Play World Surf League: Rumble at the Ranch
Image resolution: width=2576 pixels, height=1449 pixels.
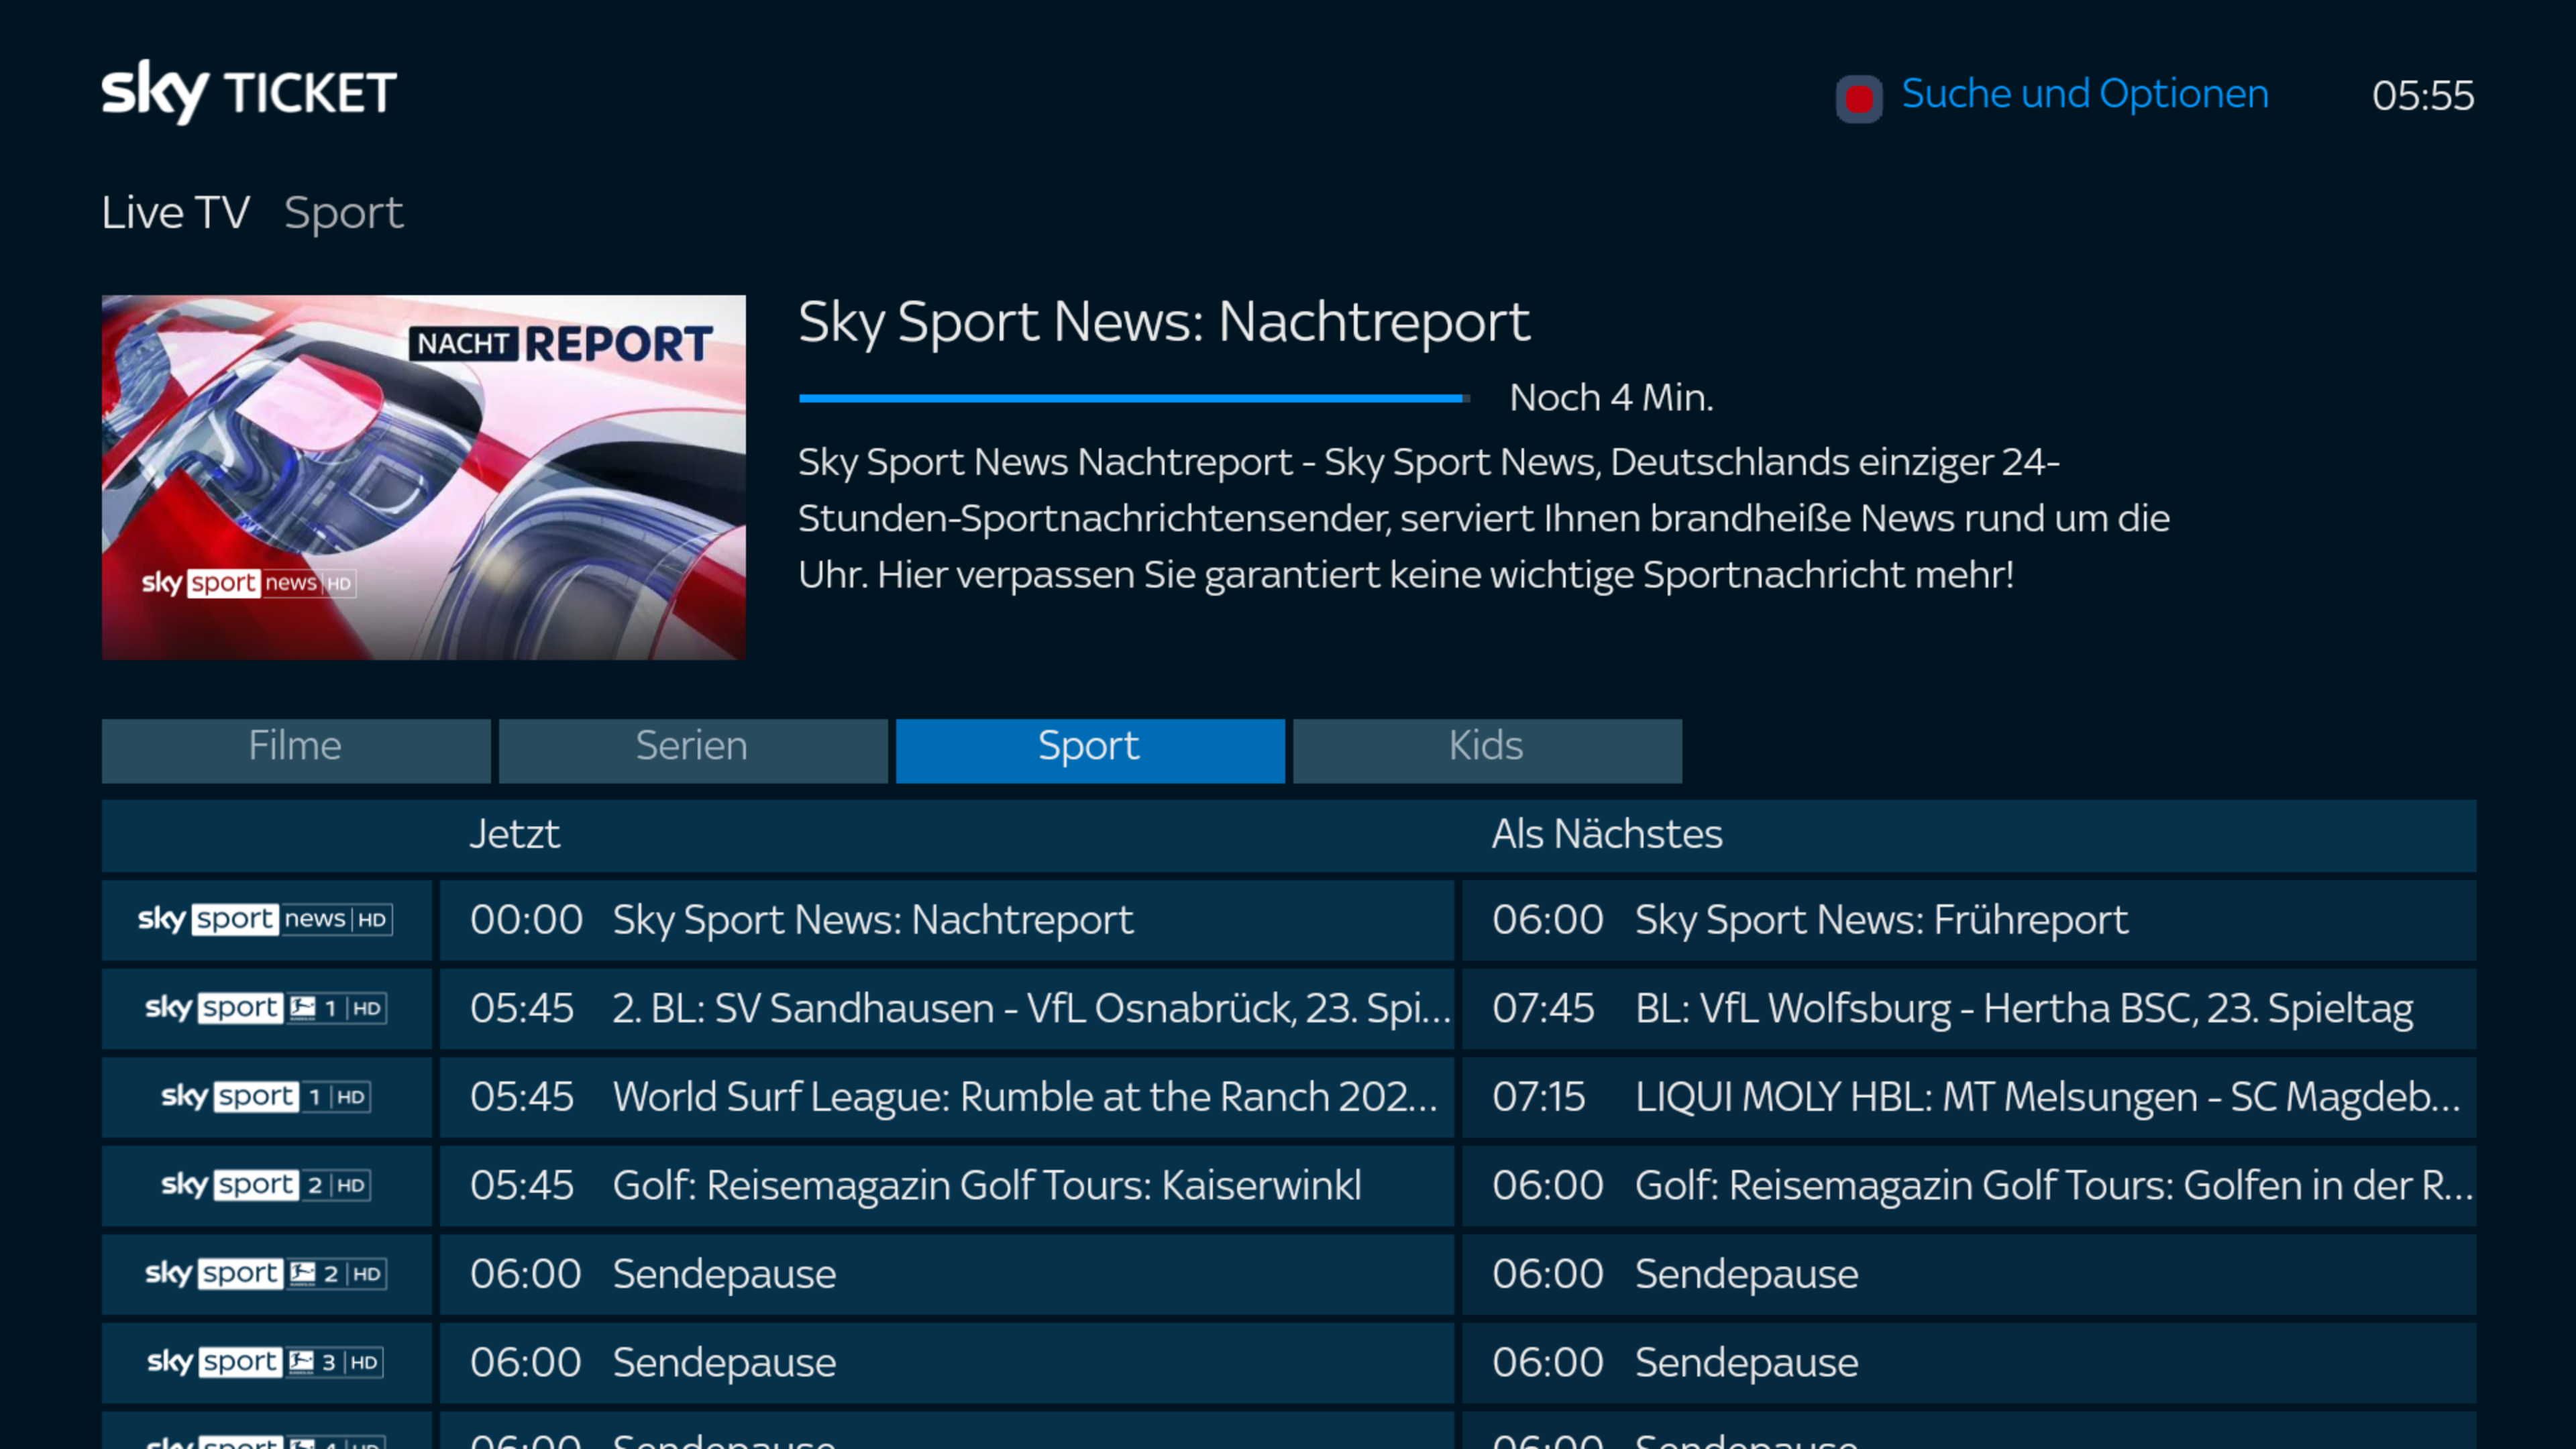[x=947, y=1097]
